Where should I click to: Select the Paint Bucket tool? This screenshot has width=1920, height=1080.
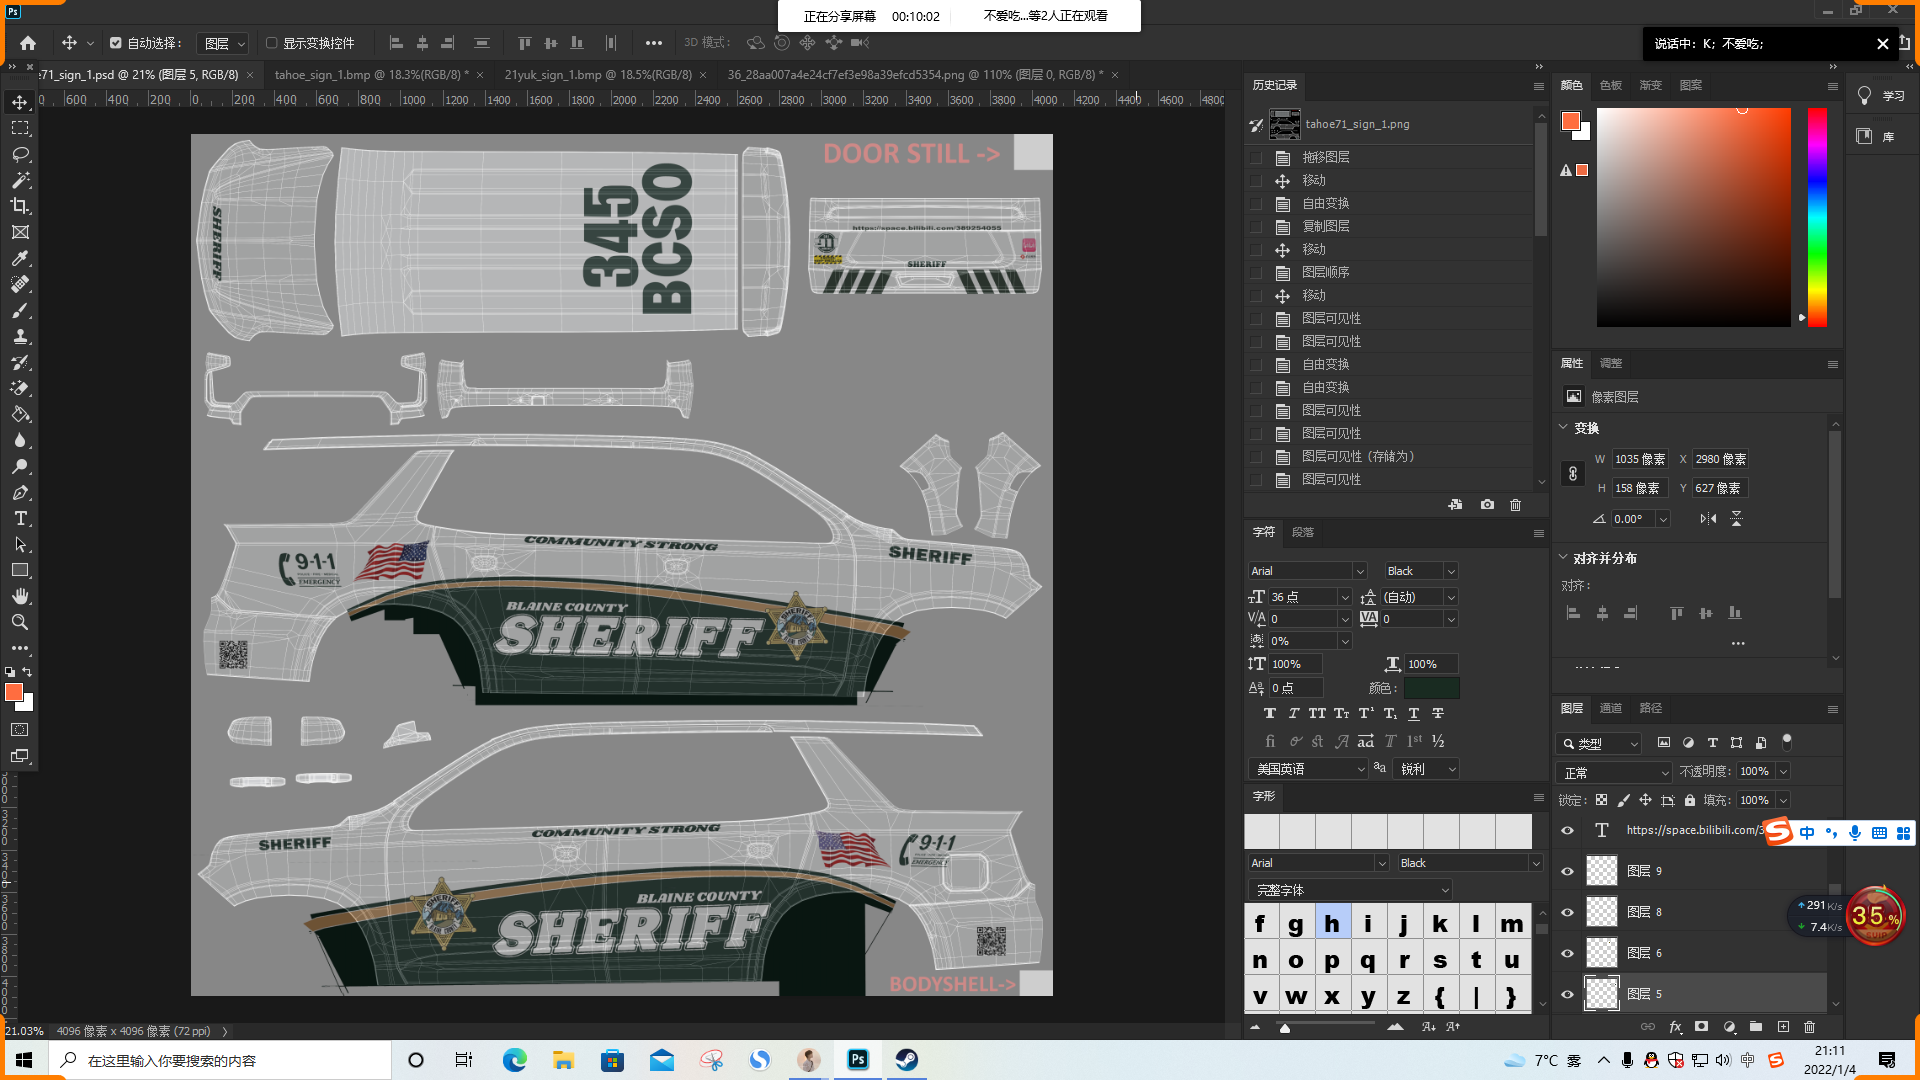pos(20,414)
